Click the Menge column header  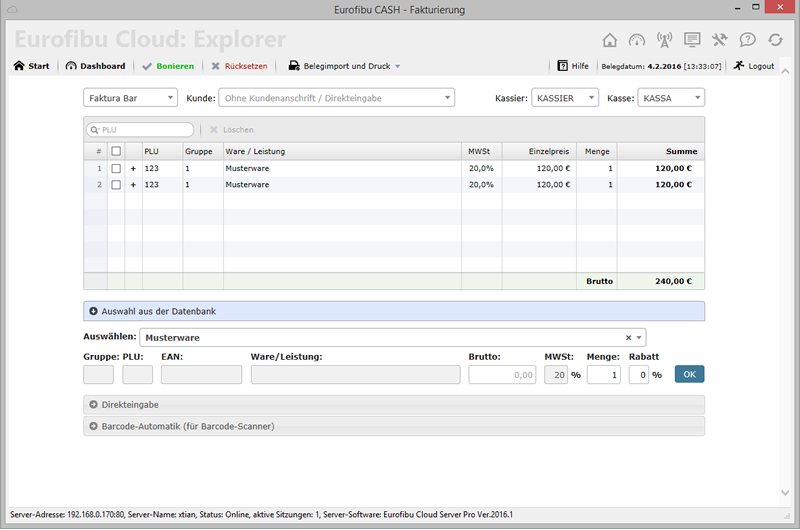coord(597,152)
